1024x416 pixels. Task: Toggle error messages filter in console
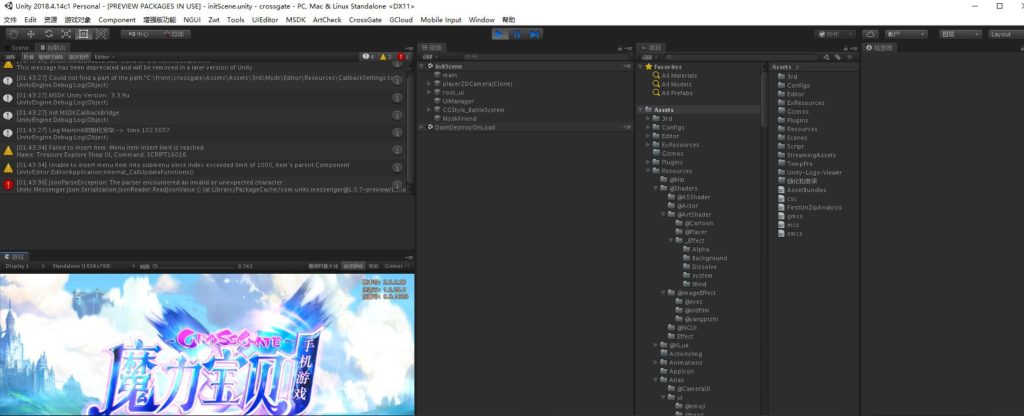click(404, 57)
